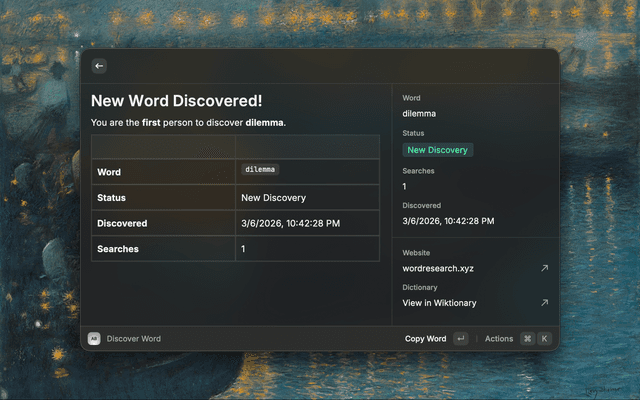Click the Discover Word label in the bottom bar
The width and height of the screenshot is (640, 400).
coord(133,339)
